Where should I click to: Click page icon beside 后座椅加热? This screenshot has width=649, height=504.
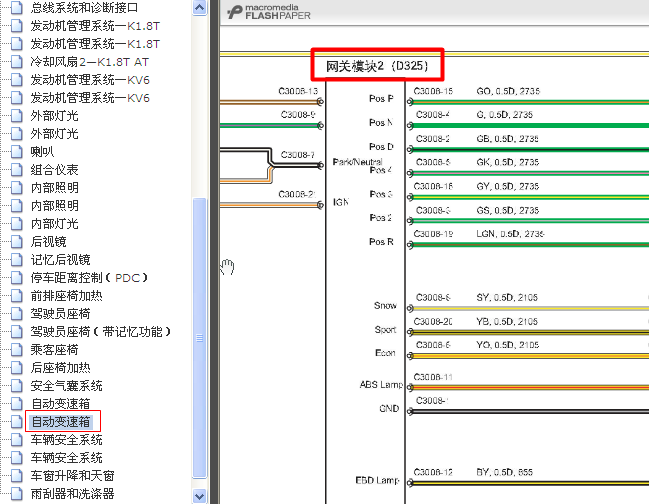click(17, 367)
